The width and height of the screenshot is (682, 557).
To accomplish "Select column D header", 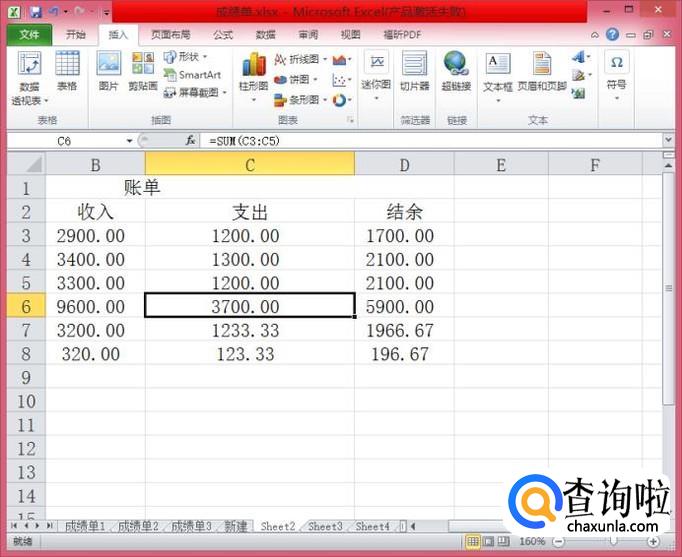I will pos(404,165).
